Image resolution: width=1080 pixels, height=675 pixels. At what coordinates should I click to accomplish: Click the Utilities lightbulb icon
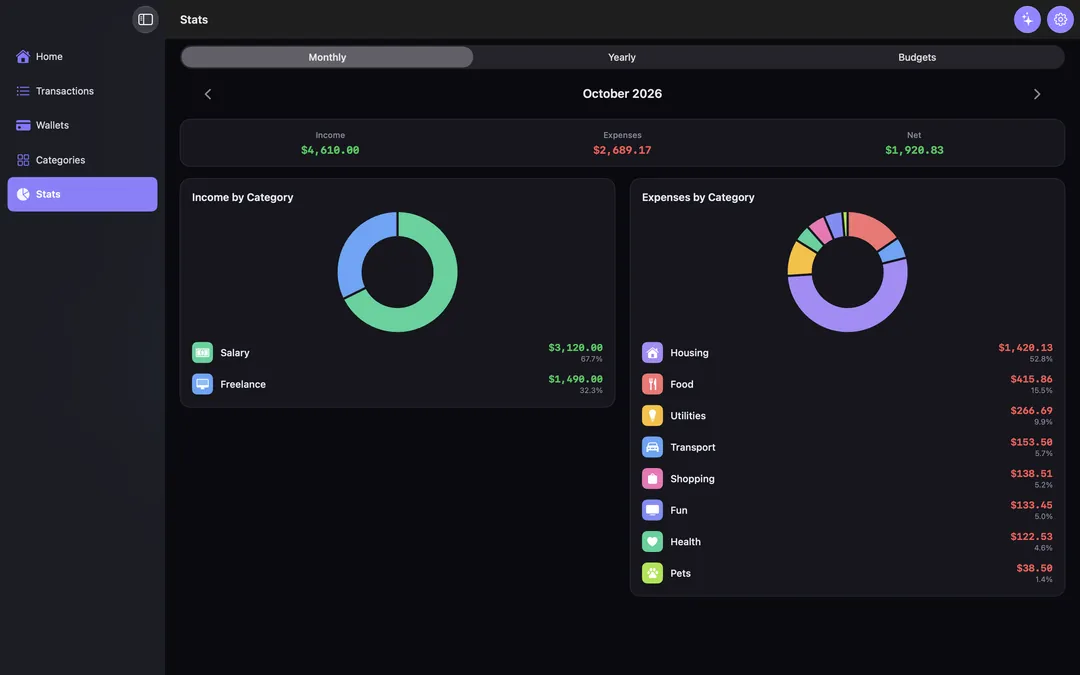[x=652, y=415]
